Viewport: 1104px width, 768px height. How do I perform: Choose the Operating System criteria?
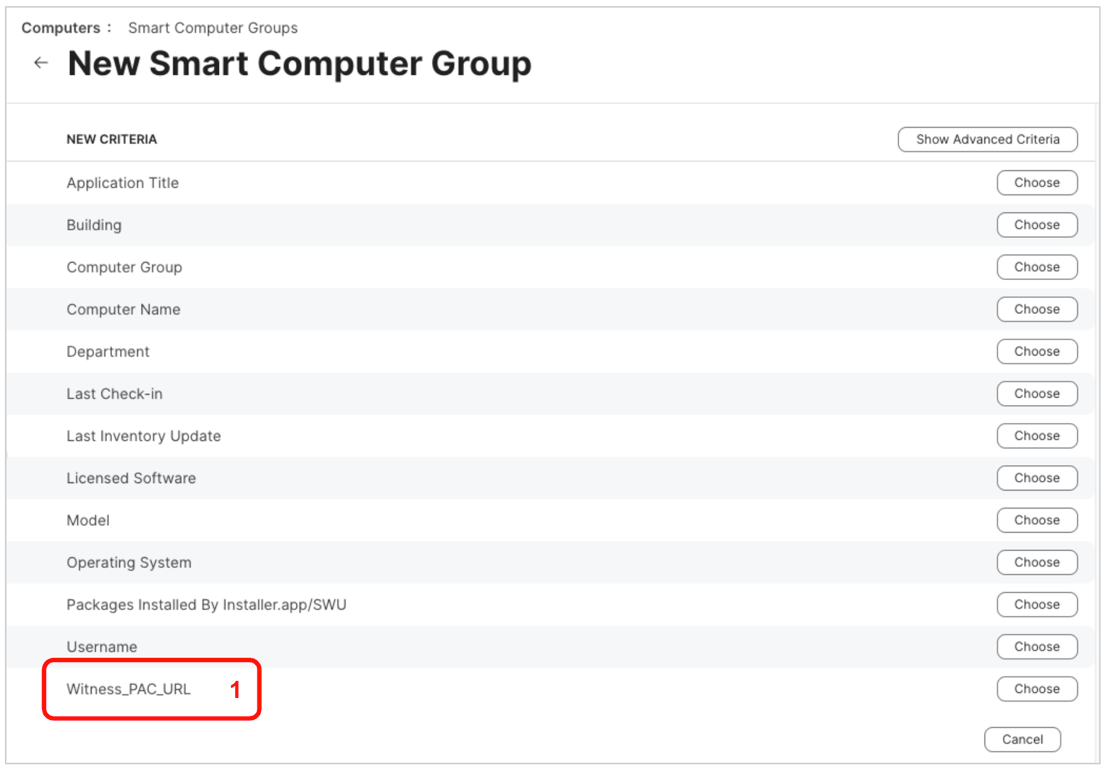click(x=1036, y=562)
